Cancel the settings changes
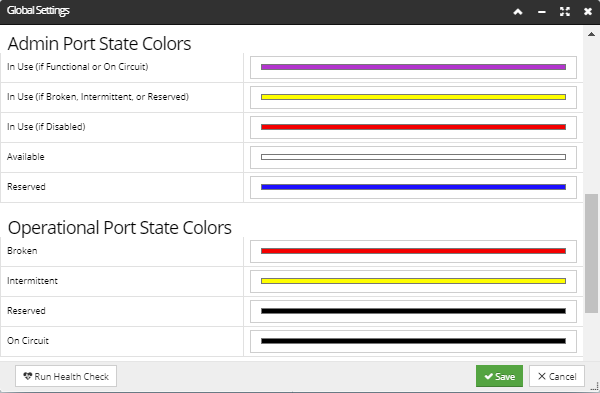This screenshot has height=393, width=600. pos(557,376)
